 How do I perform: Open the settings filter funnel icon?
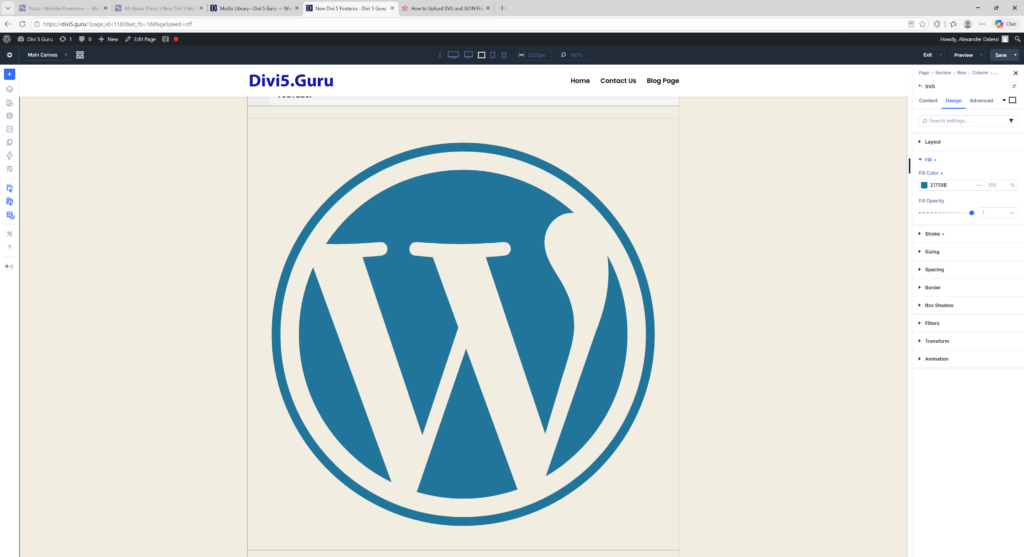(x=1011, y=121)
